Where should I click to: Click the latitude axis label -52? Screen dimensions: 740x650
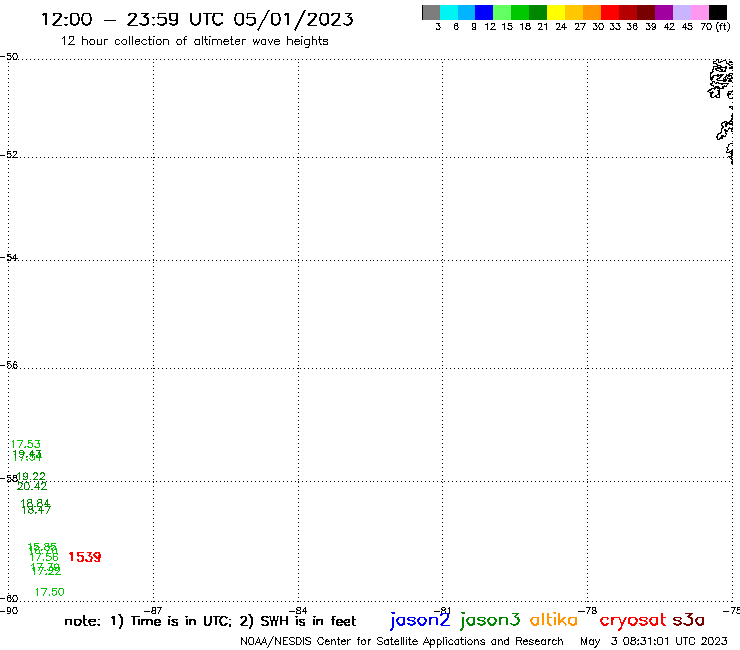point(9,154)
